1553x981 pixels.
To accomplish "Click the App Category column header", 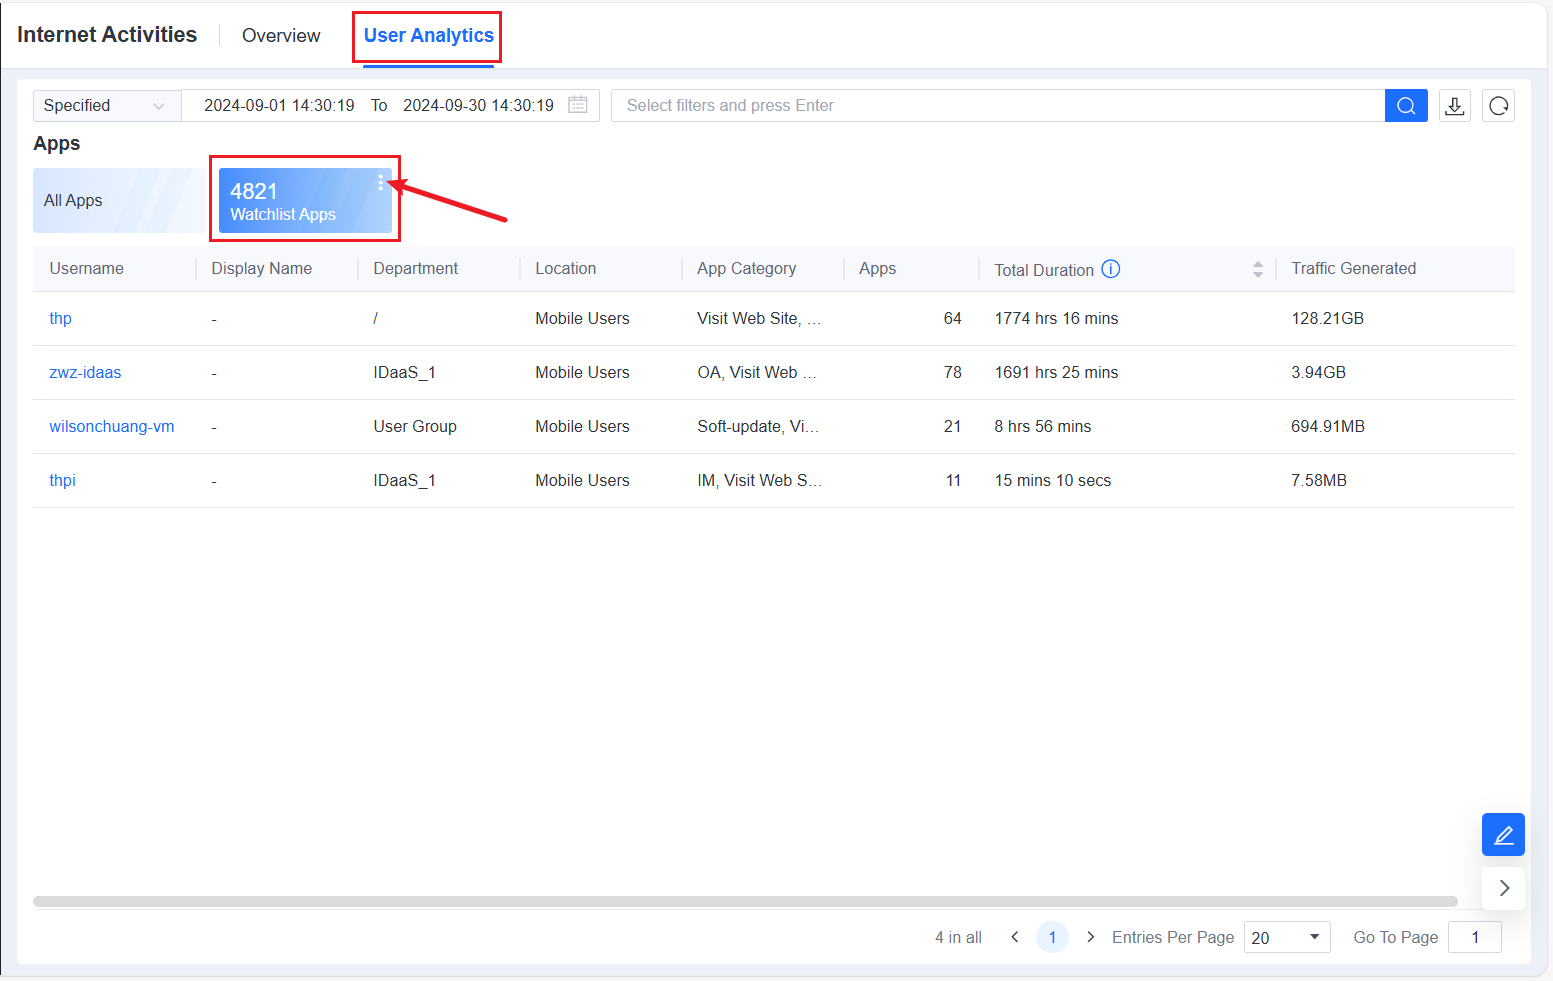I will pyautogui.click(x=747, y=268).
